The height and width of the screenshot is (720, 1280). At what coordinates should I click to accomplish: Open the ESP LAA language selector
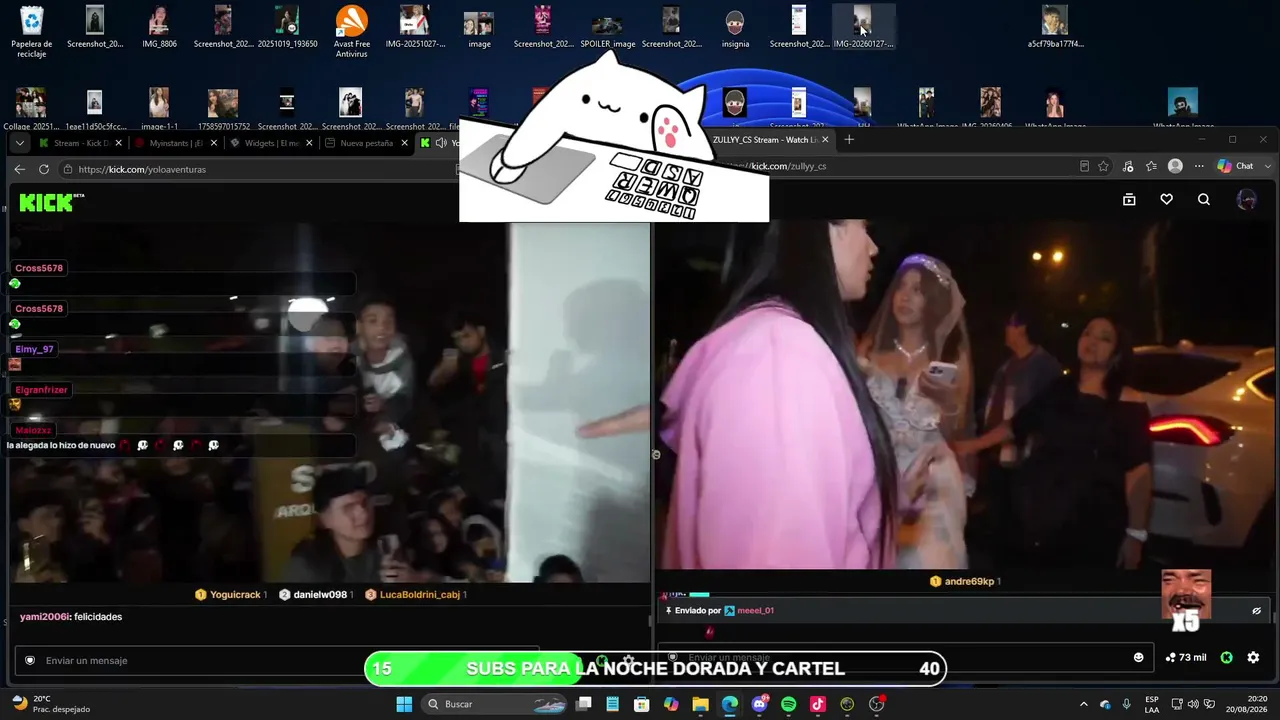[x=1152, y=704]
